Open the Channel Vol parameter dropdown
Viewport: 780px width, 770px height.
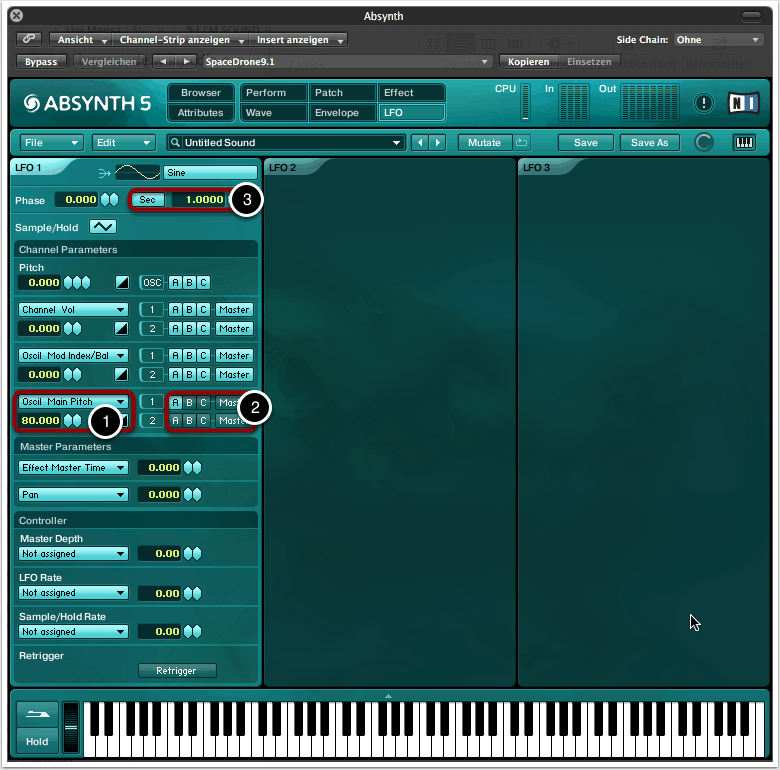pyautogui.click(x=73, y=310)
